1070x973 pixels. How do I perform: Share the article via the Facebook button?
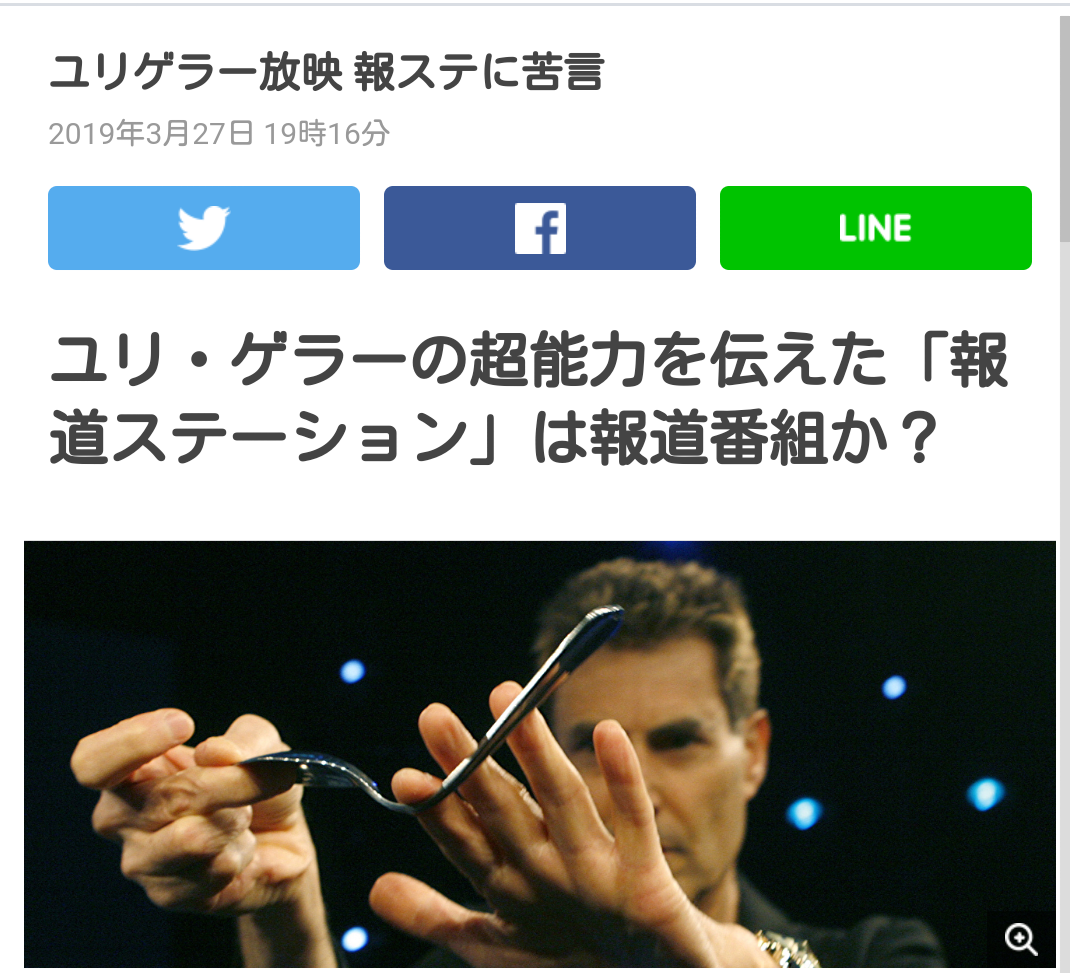point(540,228)
